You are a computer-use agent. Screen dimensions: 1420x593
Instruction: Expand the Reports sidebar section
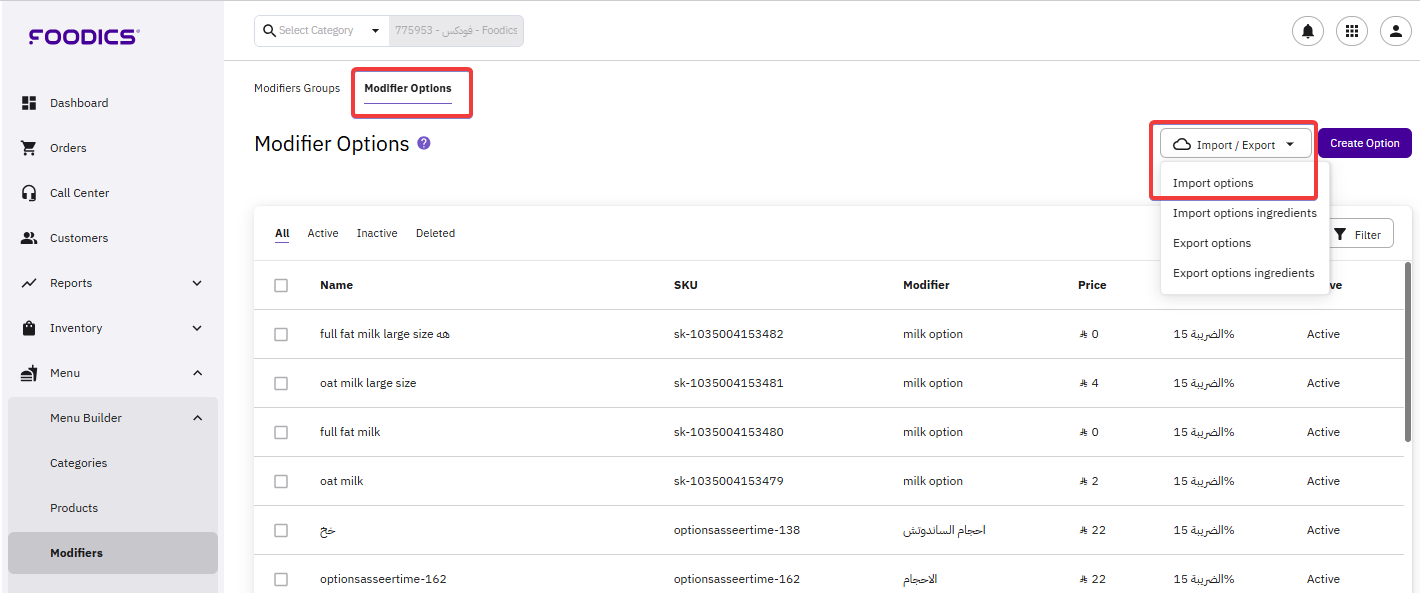pos(197,283)
